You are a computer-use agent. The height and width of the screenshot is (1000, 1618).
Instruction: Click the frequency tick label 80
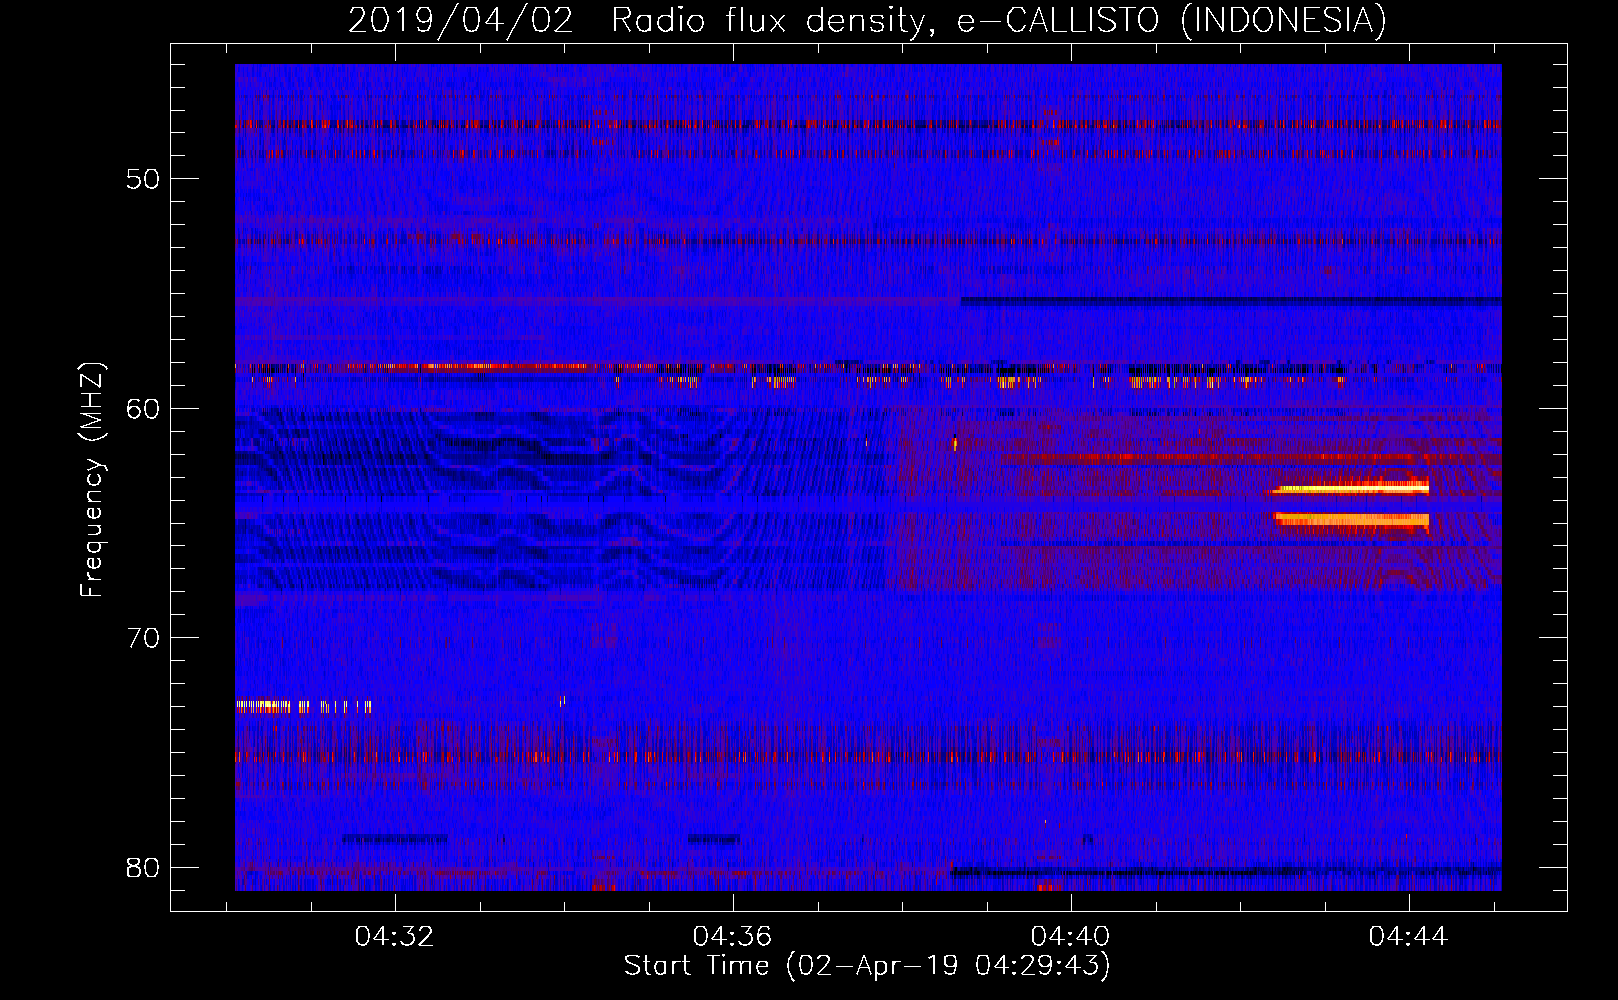click(143, 867)
